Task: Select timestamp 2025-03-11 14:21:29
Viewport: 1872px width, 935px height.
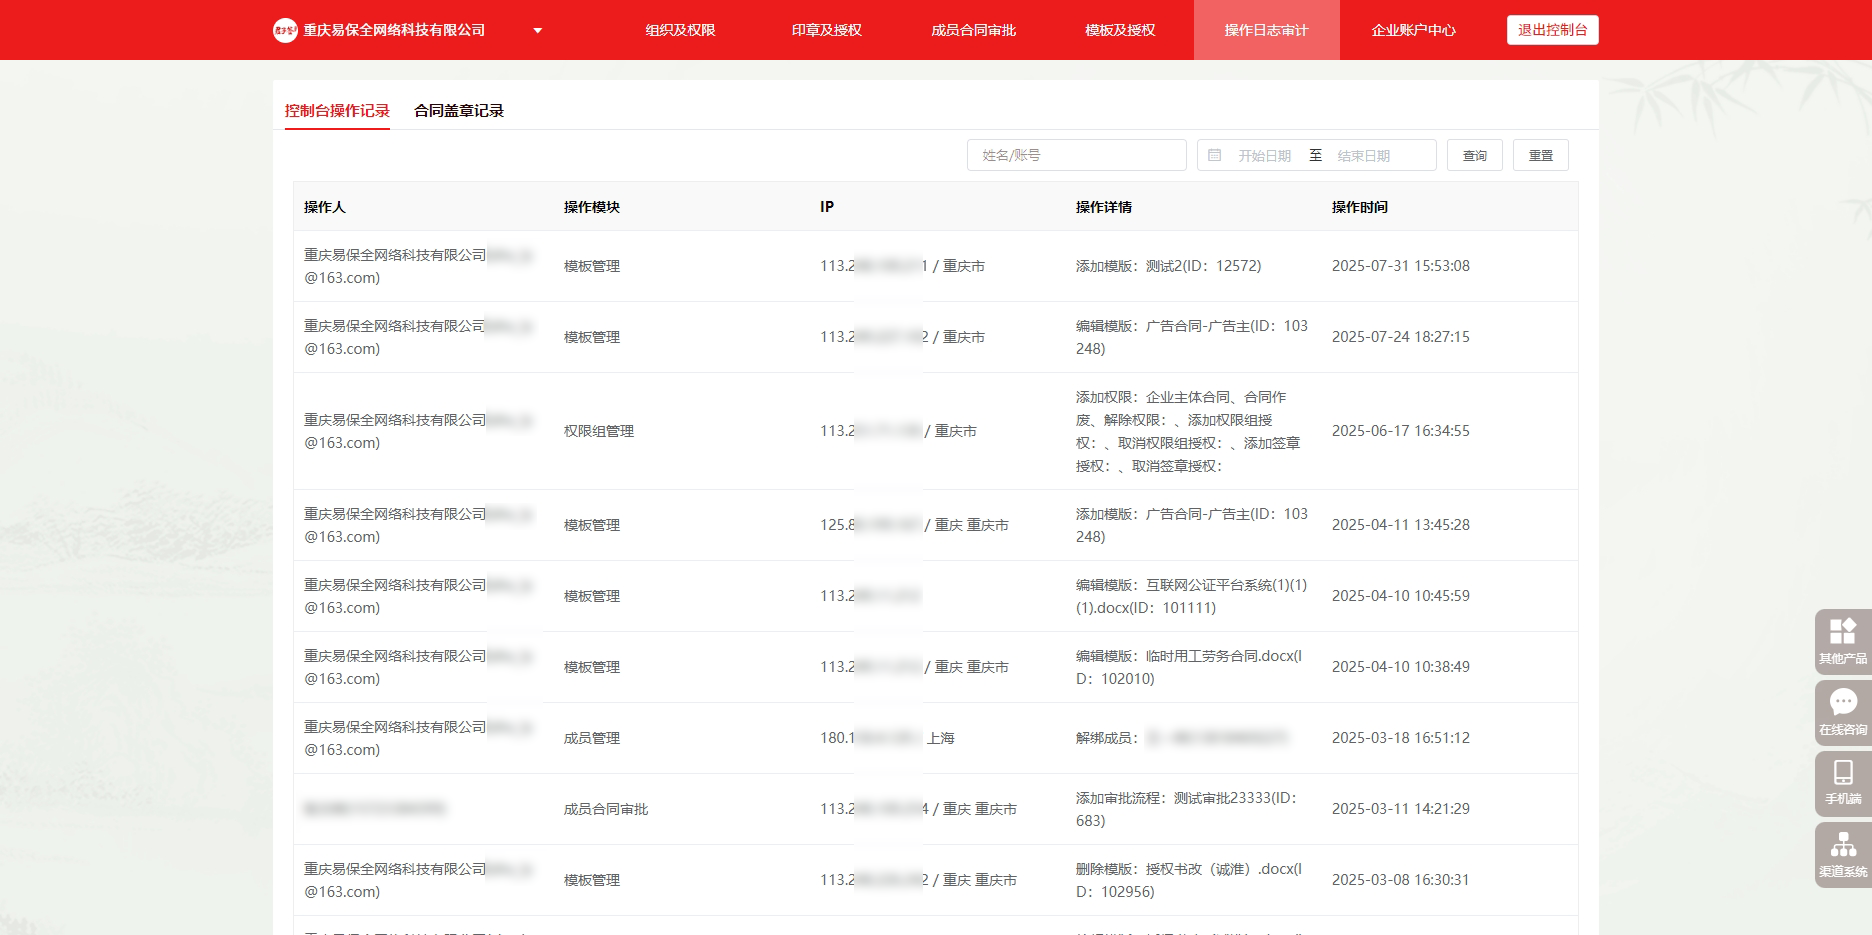Action: coord(1400,809)
